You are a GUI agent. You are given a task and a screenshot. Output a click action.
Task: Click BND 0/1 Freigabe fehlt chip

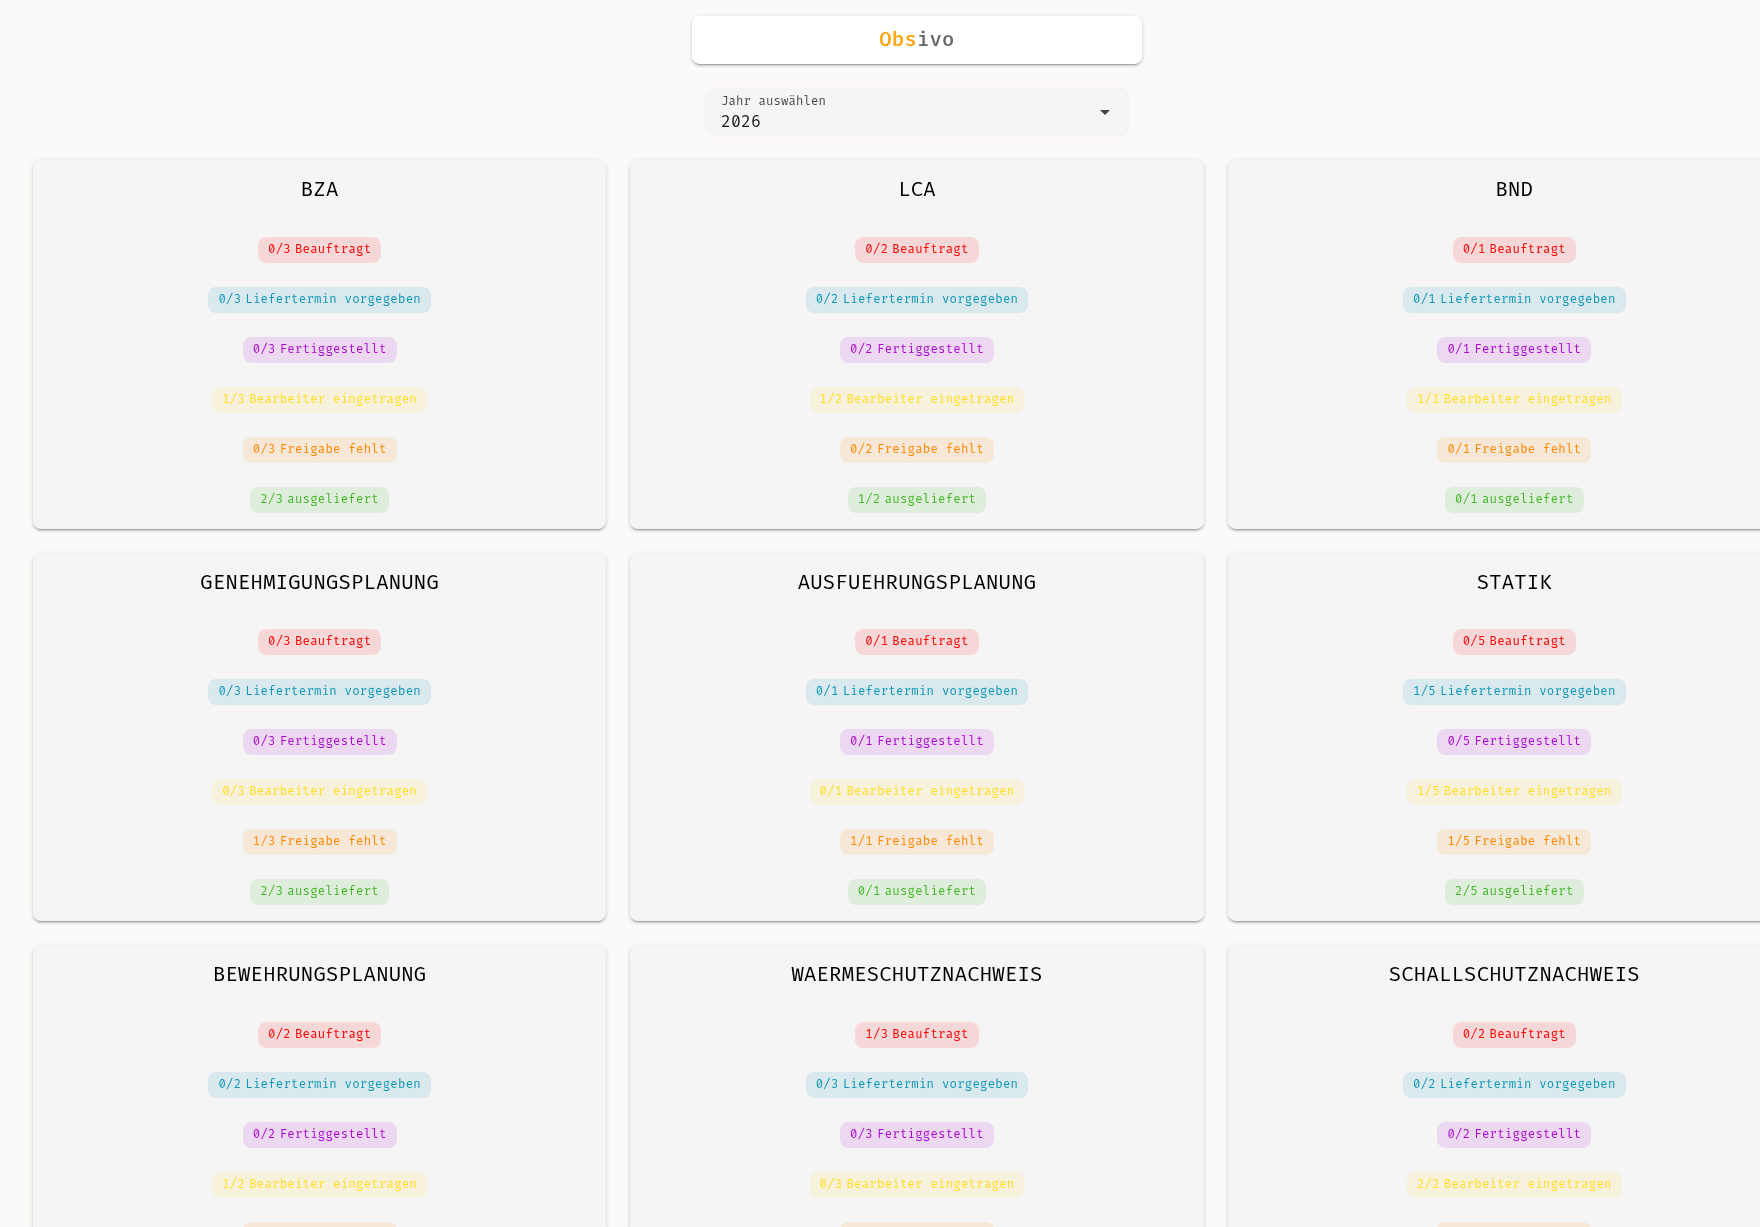coord(1514,450)
